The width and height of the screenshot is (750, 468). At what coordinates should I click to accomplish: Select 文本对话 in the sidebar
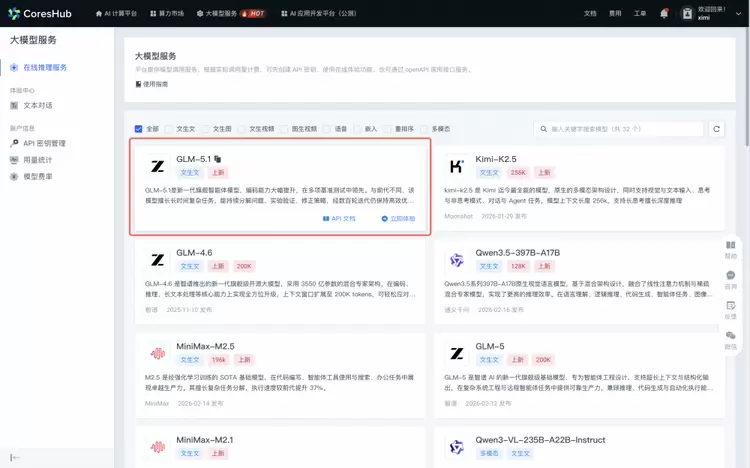coord(37,104)
